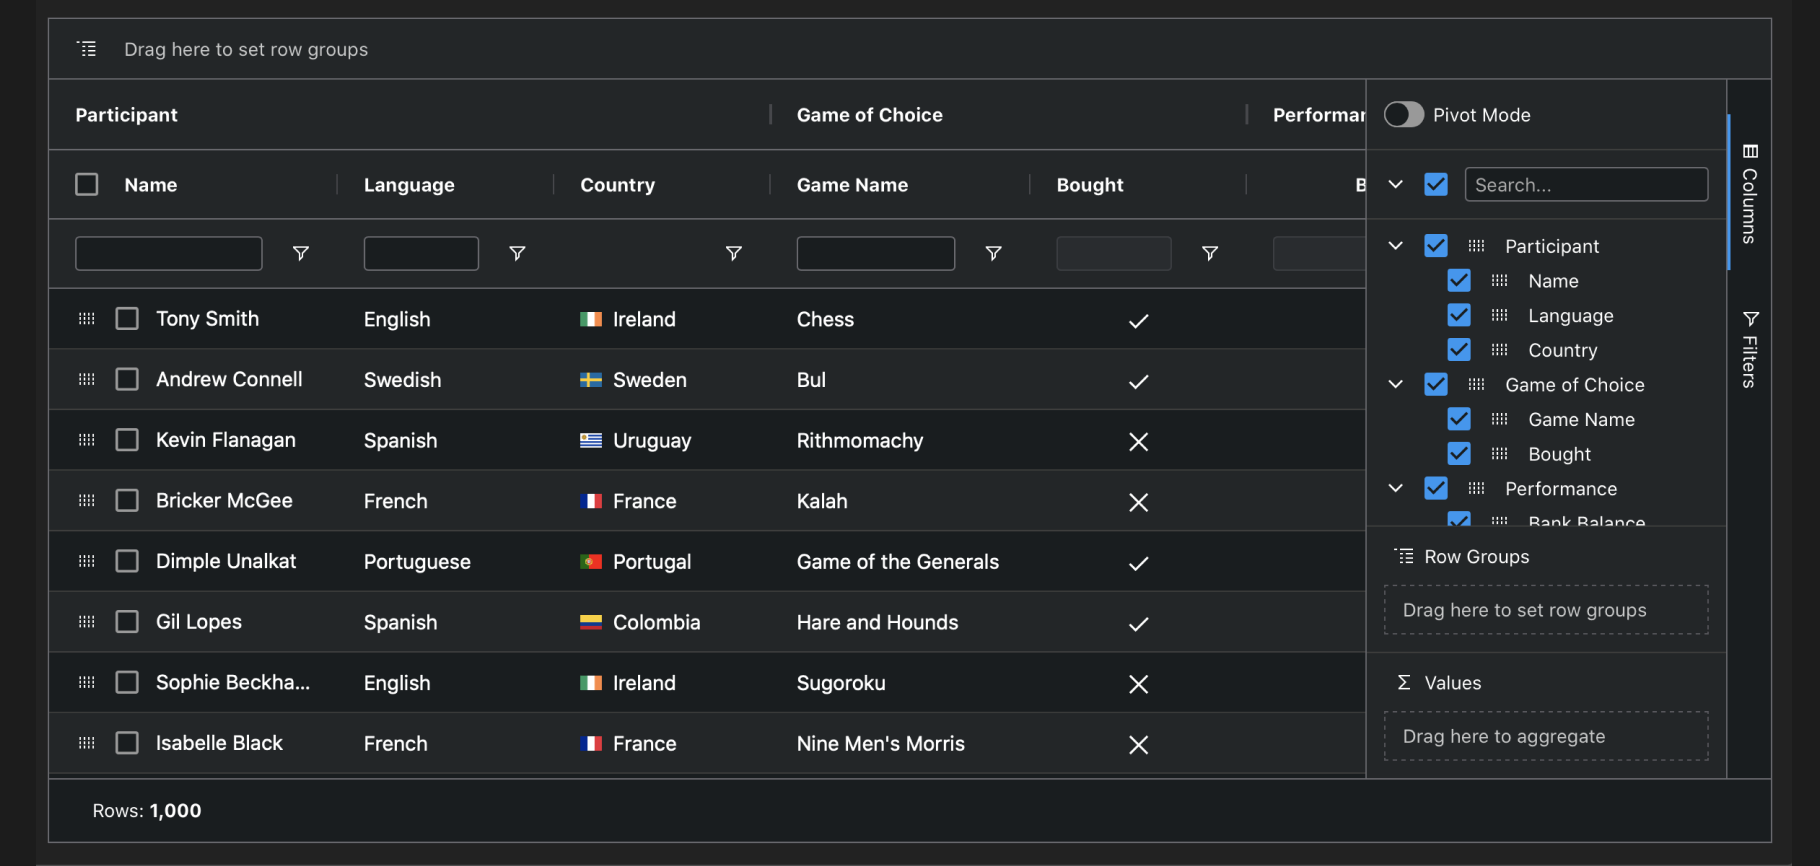Open the filter menu for the Name column
This screenshot has width=1820, height=866.
pyautogui.click(x=301, y=253)
